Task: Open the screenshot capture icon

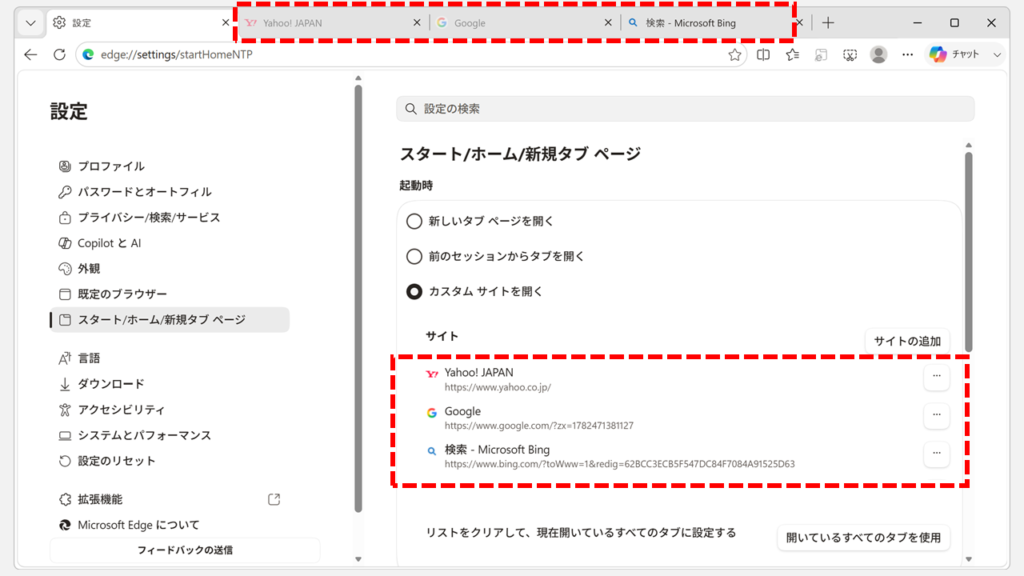Action: [x=850, y=55]
